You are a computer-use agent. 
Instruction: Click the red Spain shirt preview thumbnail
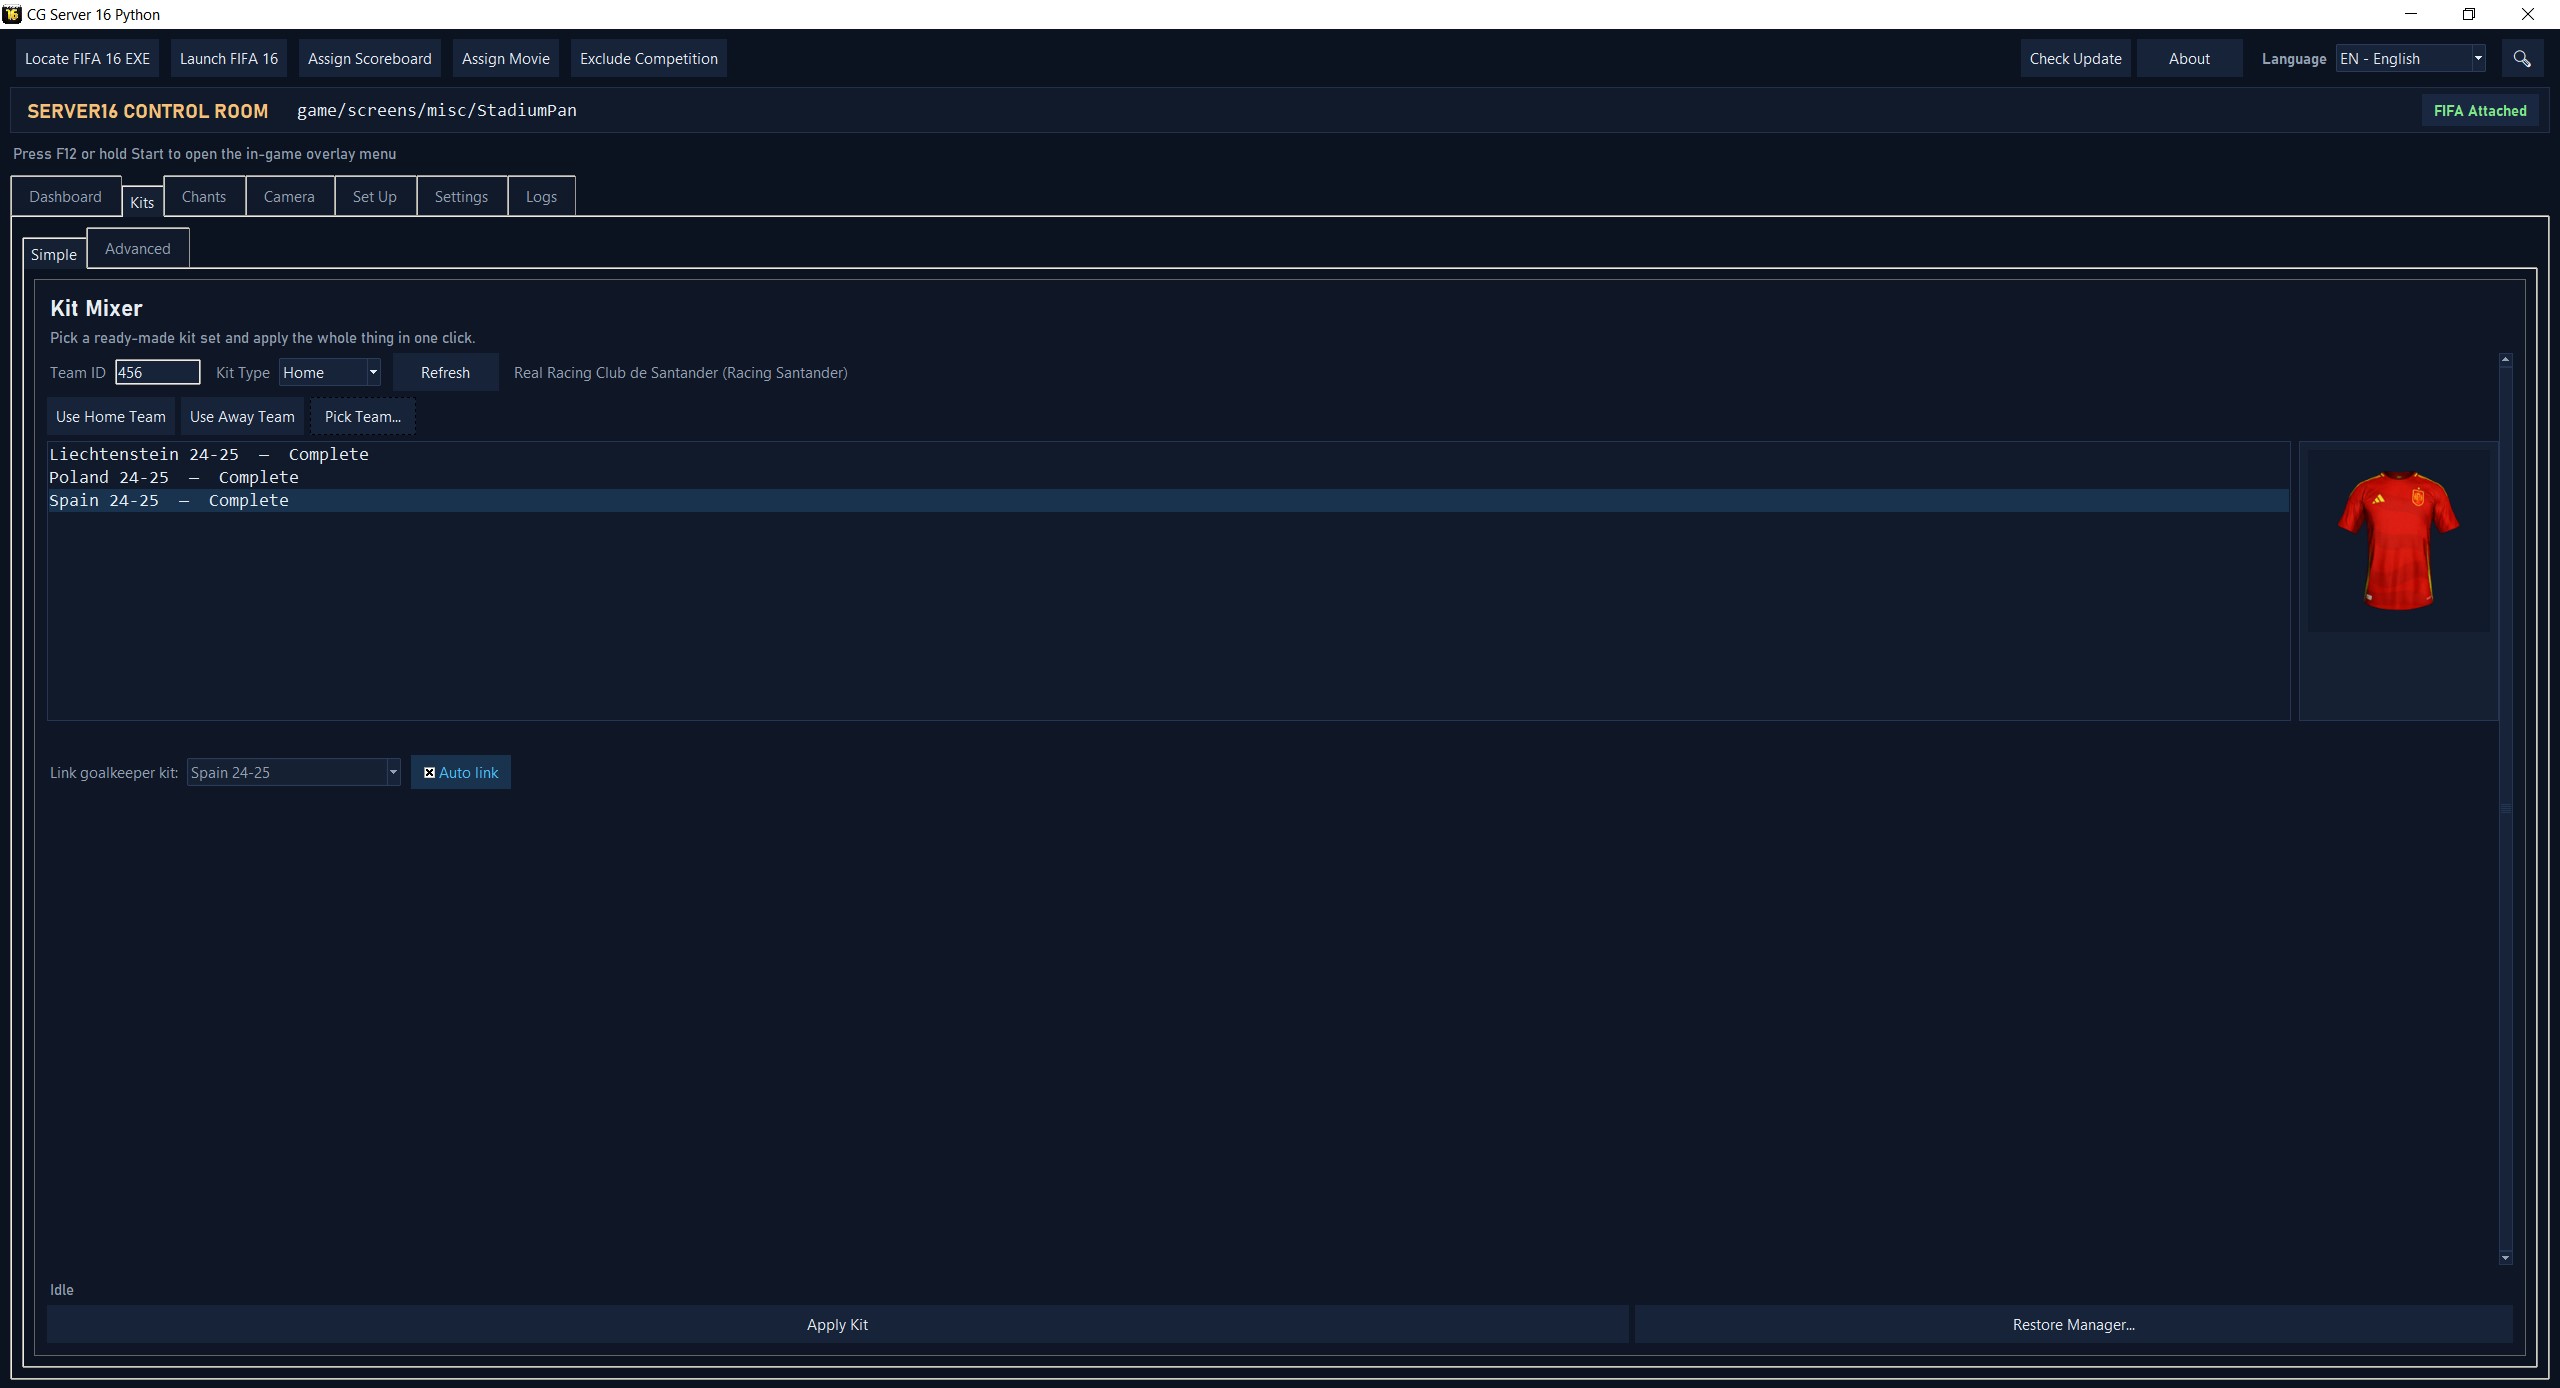click(2398, 540)
